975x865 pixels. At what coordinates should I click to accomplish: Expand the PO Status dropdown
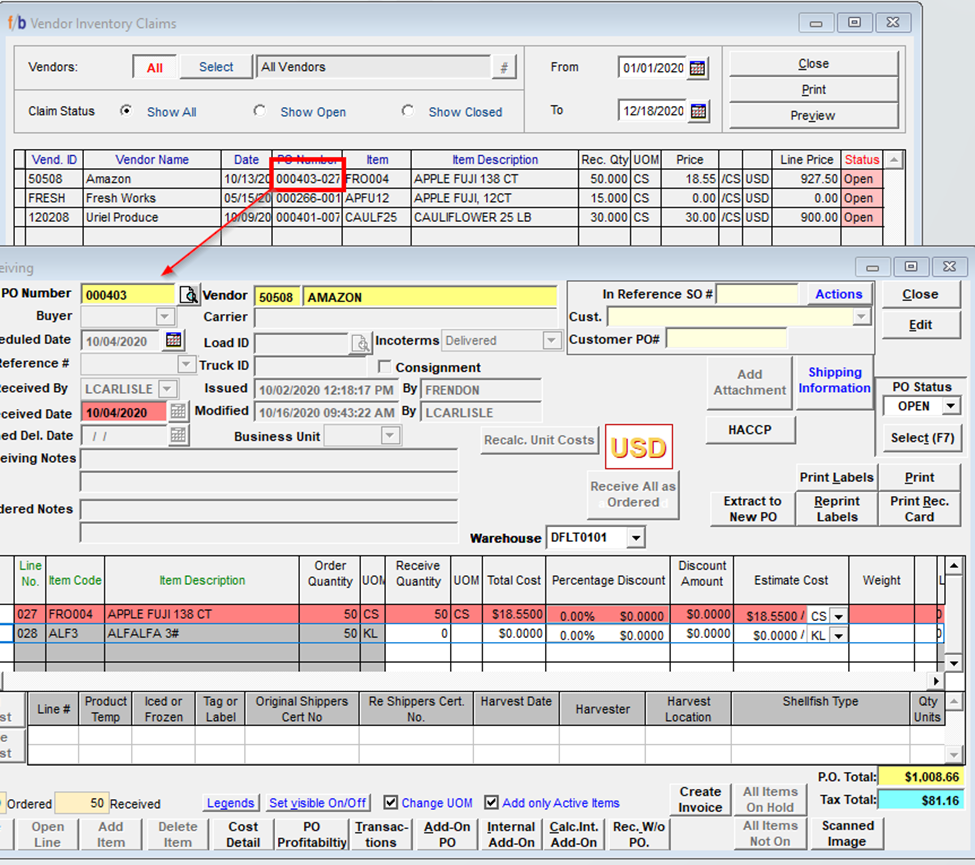[950, 406]
